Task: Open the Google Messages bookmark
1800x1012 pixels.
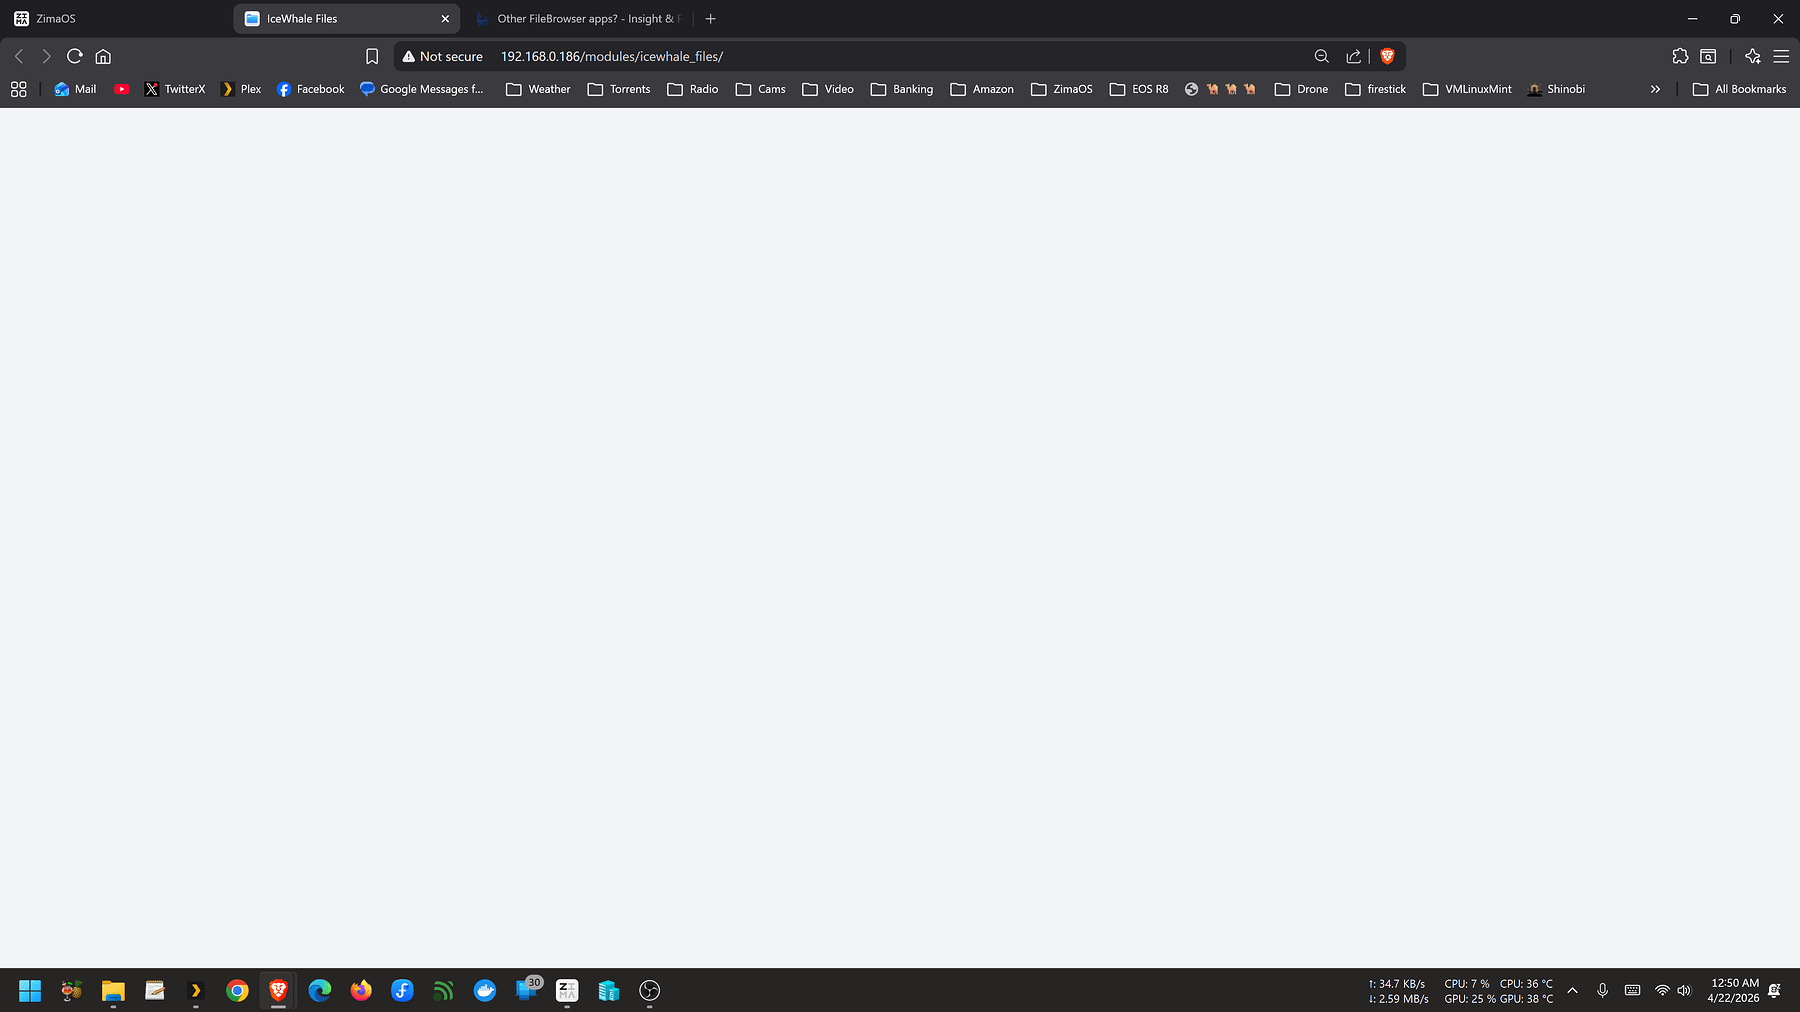Action: (x=421, y=89)
